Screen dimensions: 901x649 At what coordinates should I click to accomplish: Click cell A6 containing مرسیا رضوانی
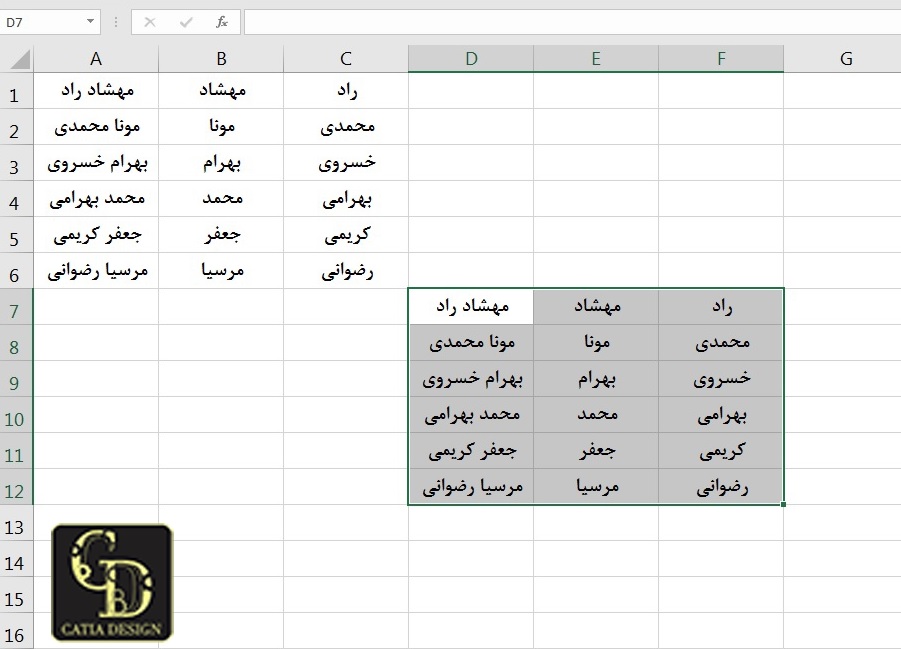96,271
